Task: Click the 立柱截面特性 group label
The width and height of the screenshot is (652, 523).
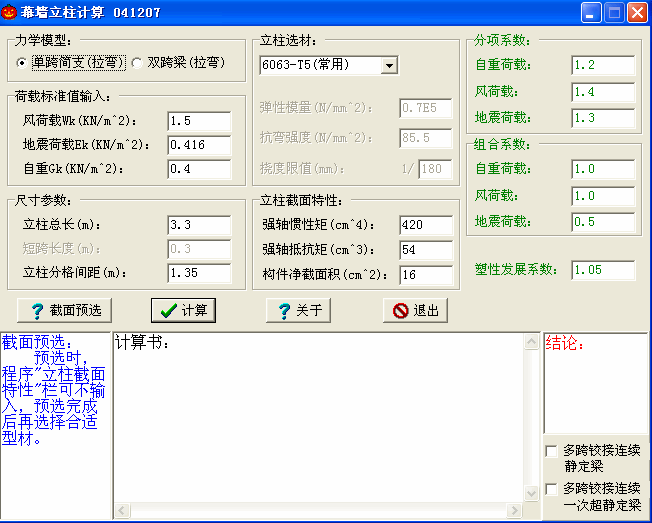Action: (301, 200)
